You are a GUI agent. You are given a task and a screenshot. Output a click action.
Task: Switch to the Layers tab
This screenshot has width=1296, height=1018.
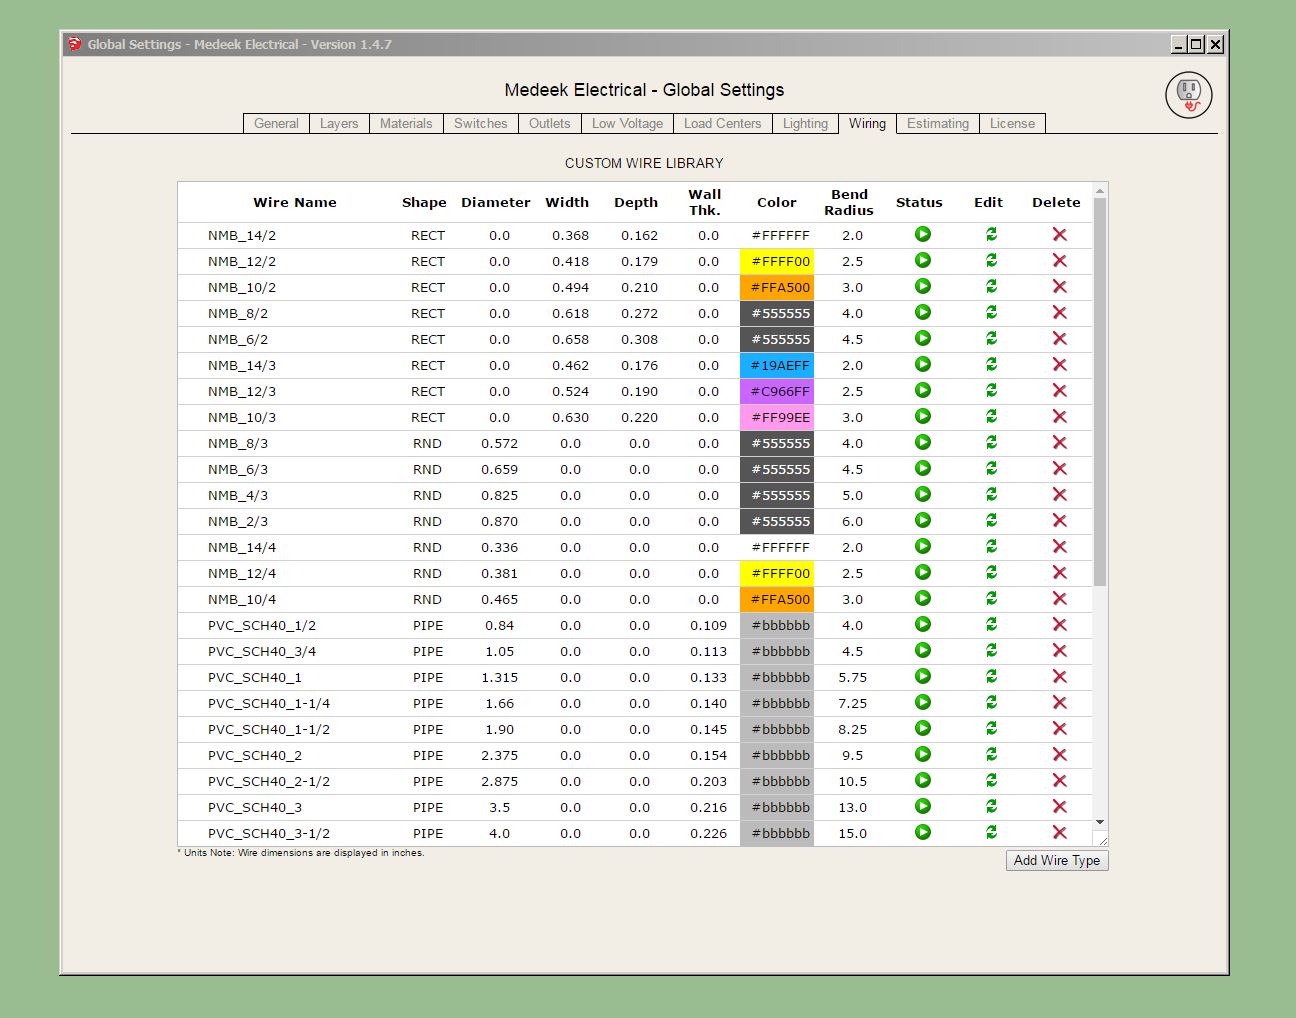coord(339,123)
